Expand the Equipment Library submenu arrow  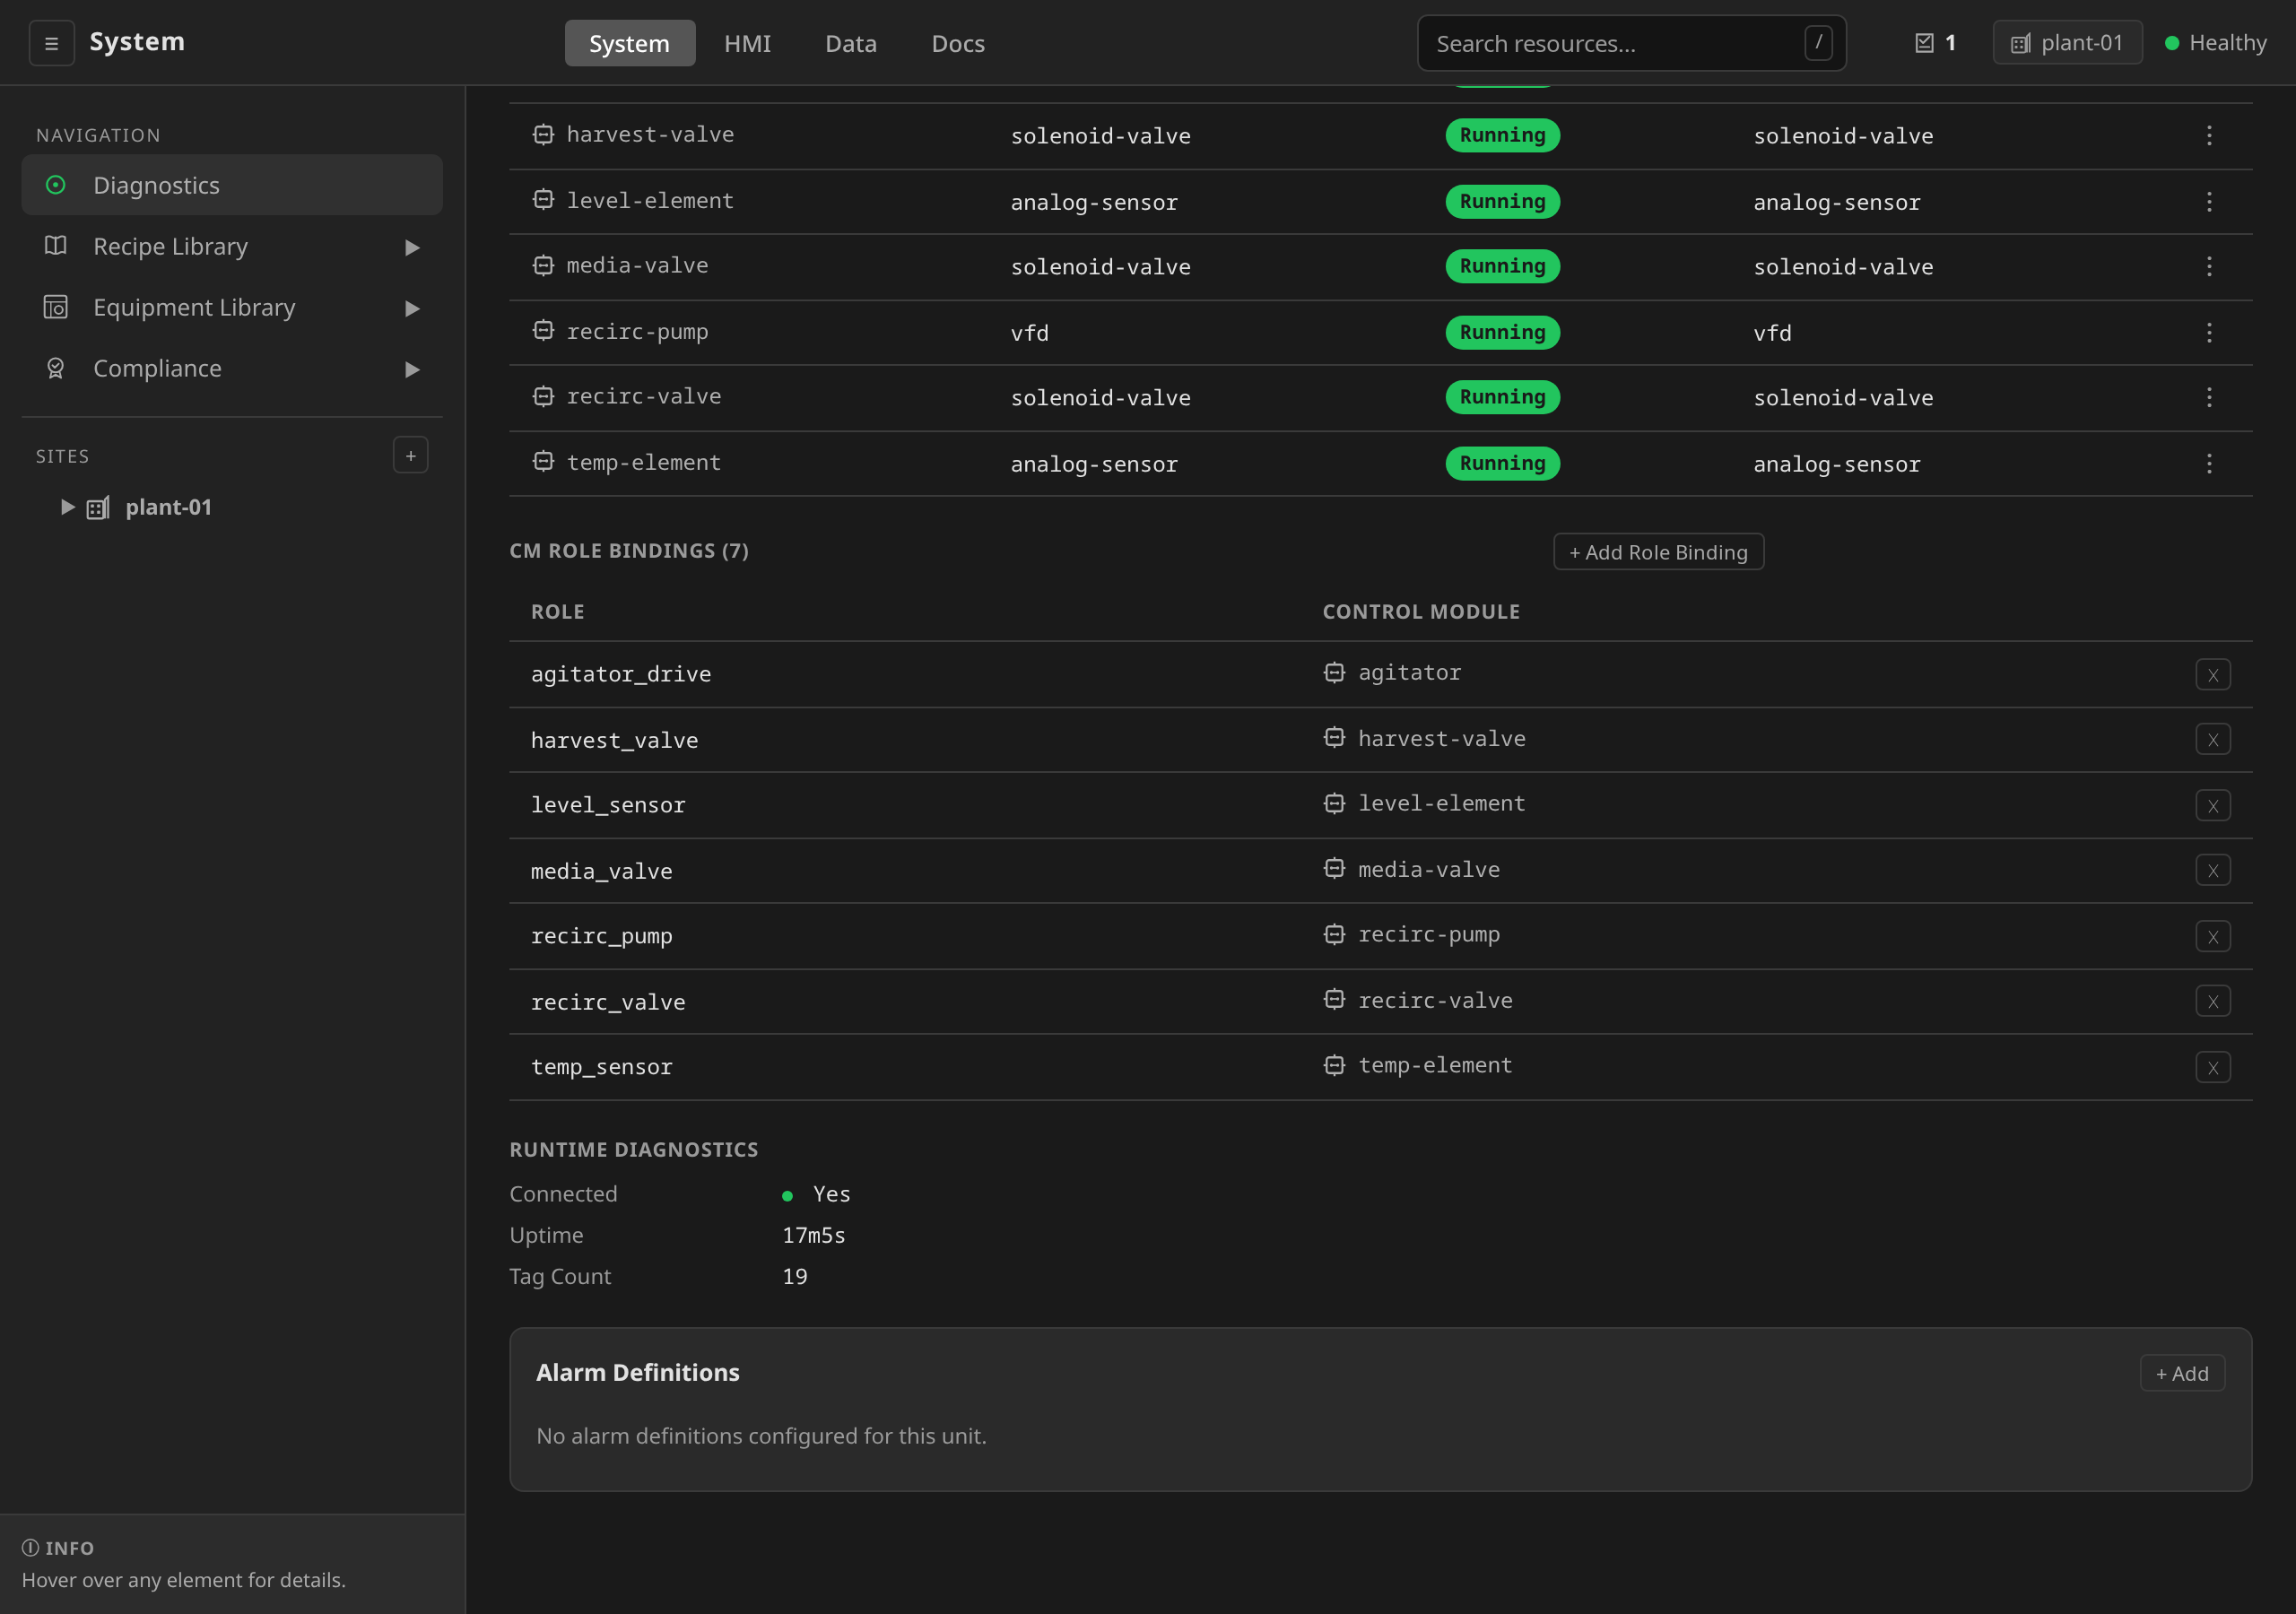(x=412, y=308)
